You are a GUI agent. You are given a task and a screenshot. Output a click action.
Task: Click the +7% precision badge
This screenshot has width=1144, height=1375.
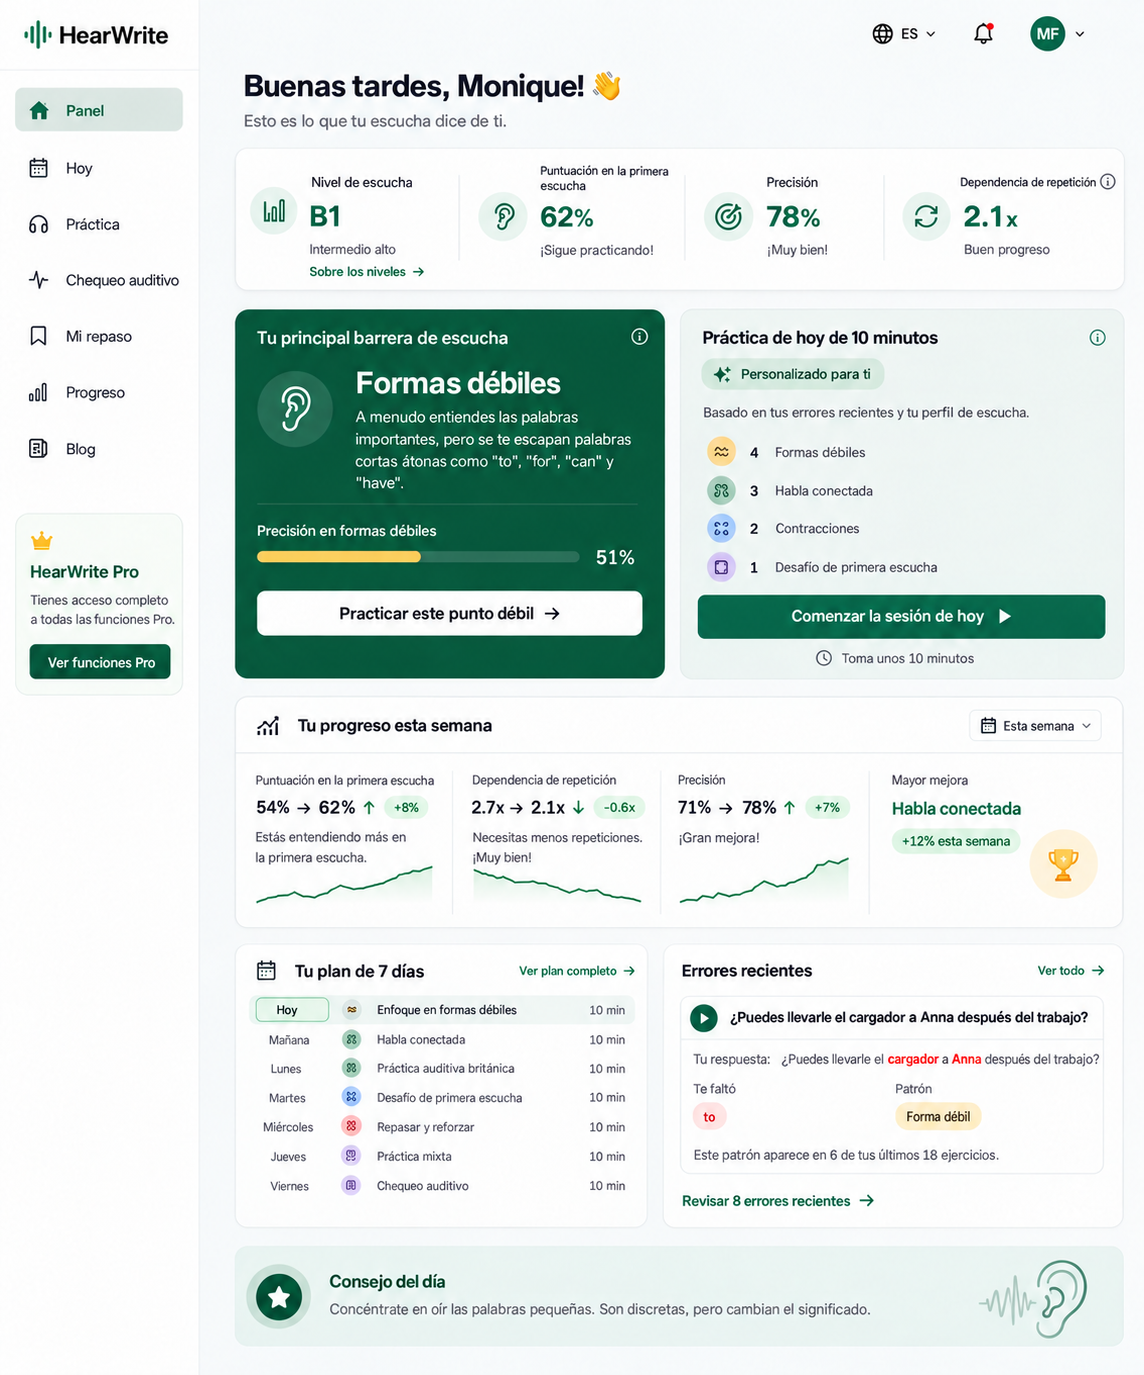pyautogui.click(x=827, y=808)
